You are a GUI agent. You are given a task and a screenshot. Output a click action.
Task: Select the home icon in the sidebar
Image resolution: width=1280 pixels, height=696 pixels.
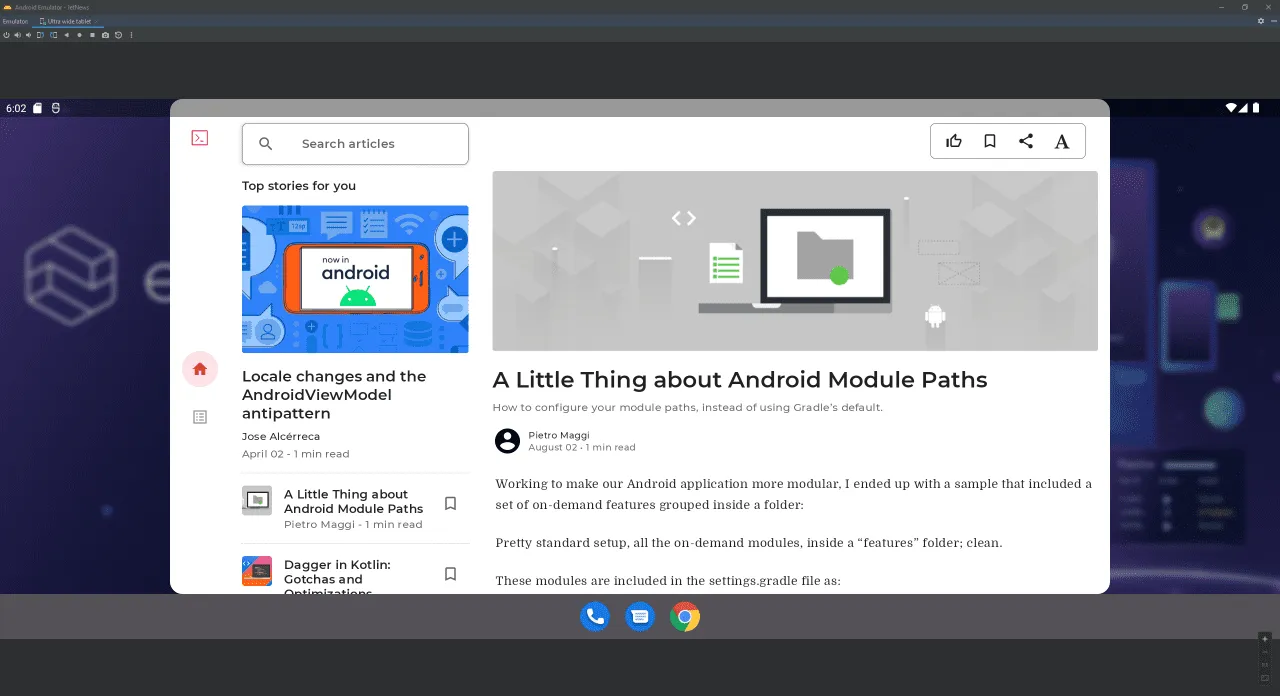199,369
